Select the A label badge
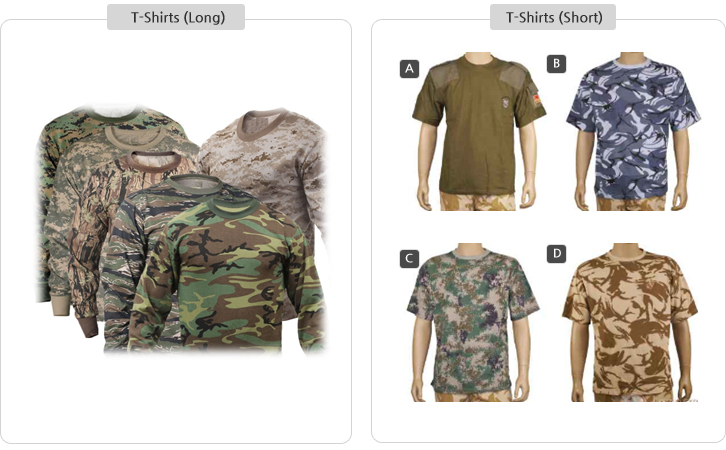This screenshot has width=726, height=450. pyautogui.click(x=409, y=69)
